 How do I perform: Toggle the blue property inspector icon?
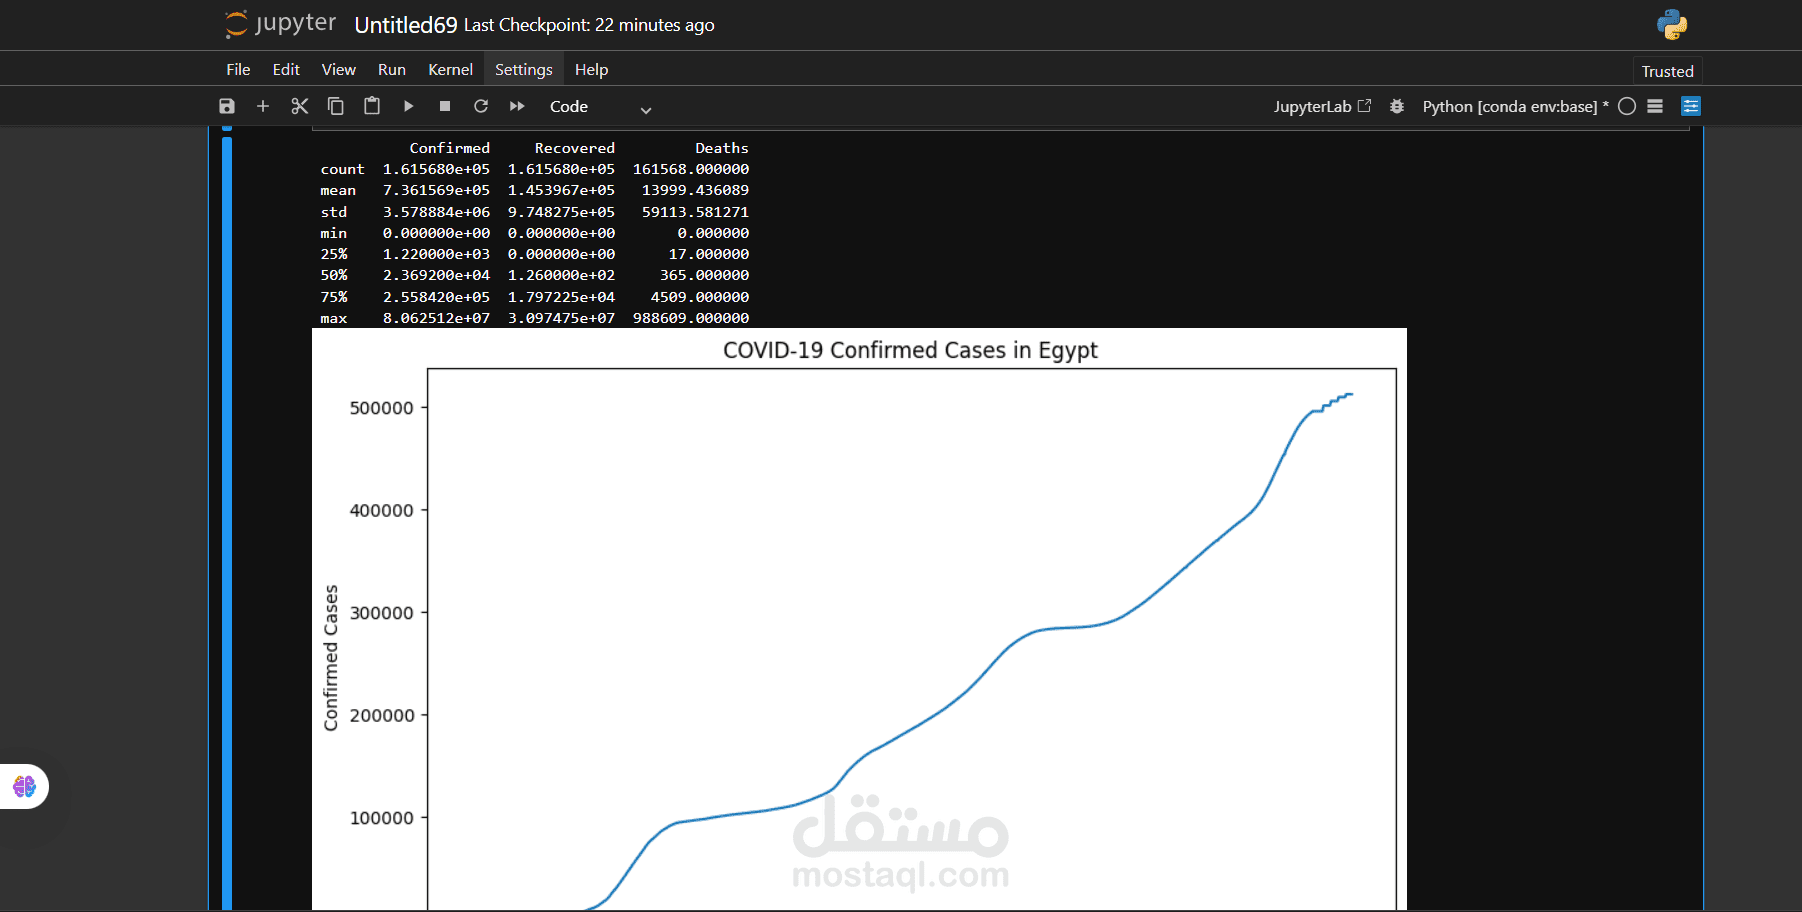tap(1691, 106)
